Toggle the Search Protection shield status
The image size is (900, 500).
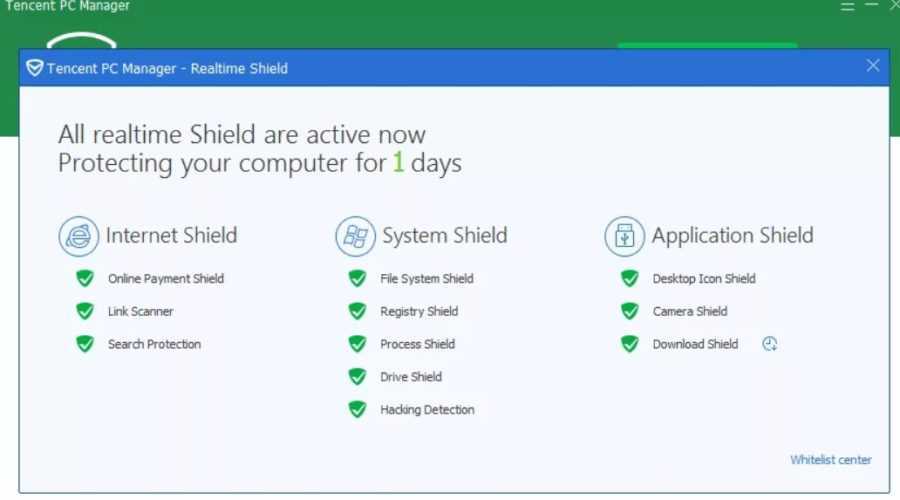click(85, 344)
